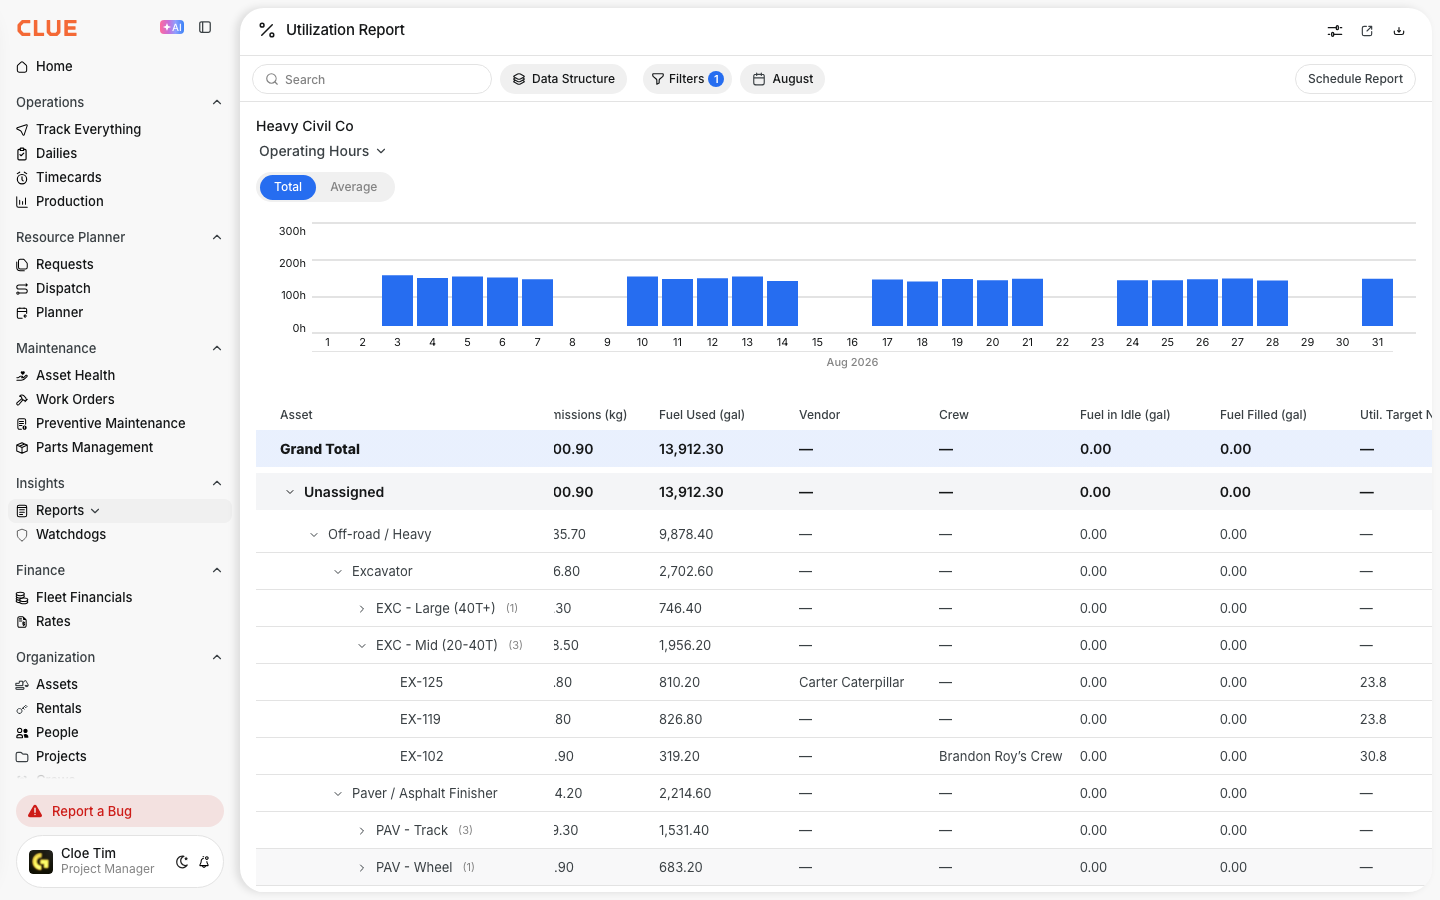This screenshot has height=900, width=1440.
Task: Select the Aug 3 chart bar
Action: (397, 300)
